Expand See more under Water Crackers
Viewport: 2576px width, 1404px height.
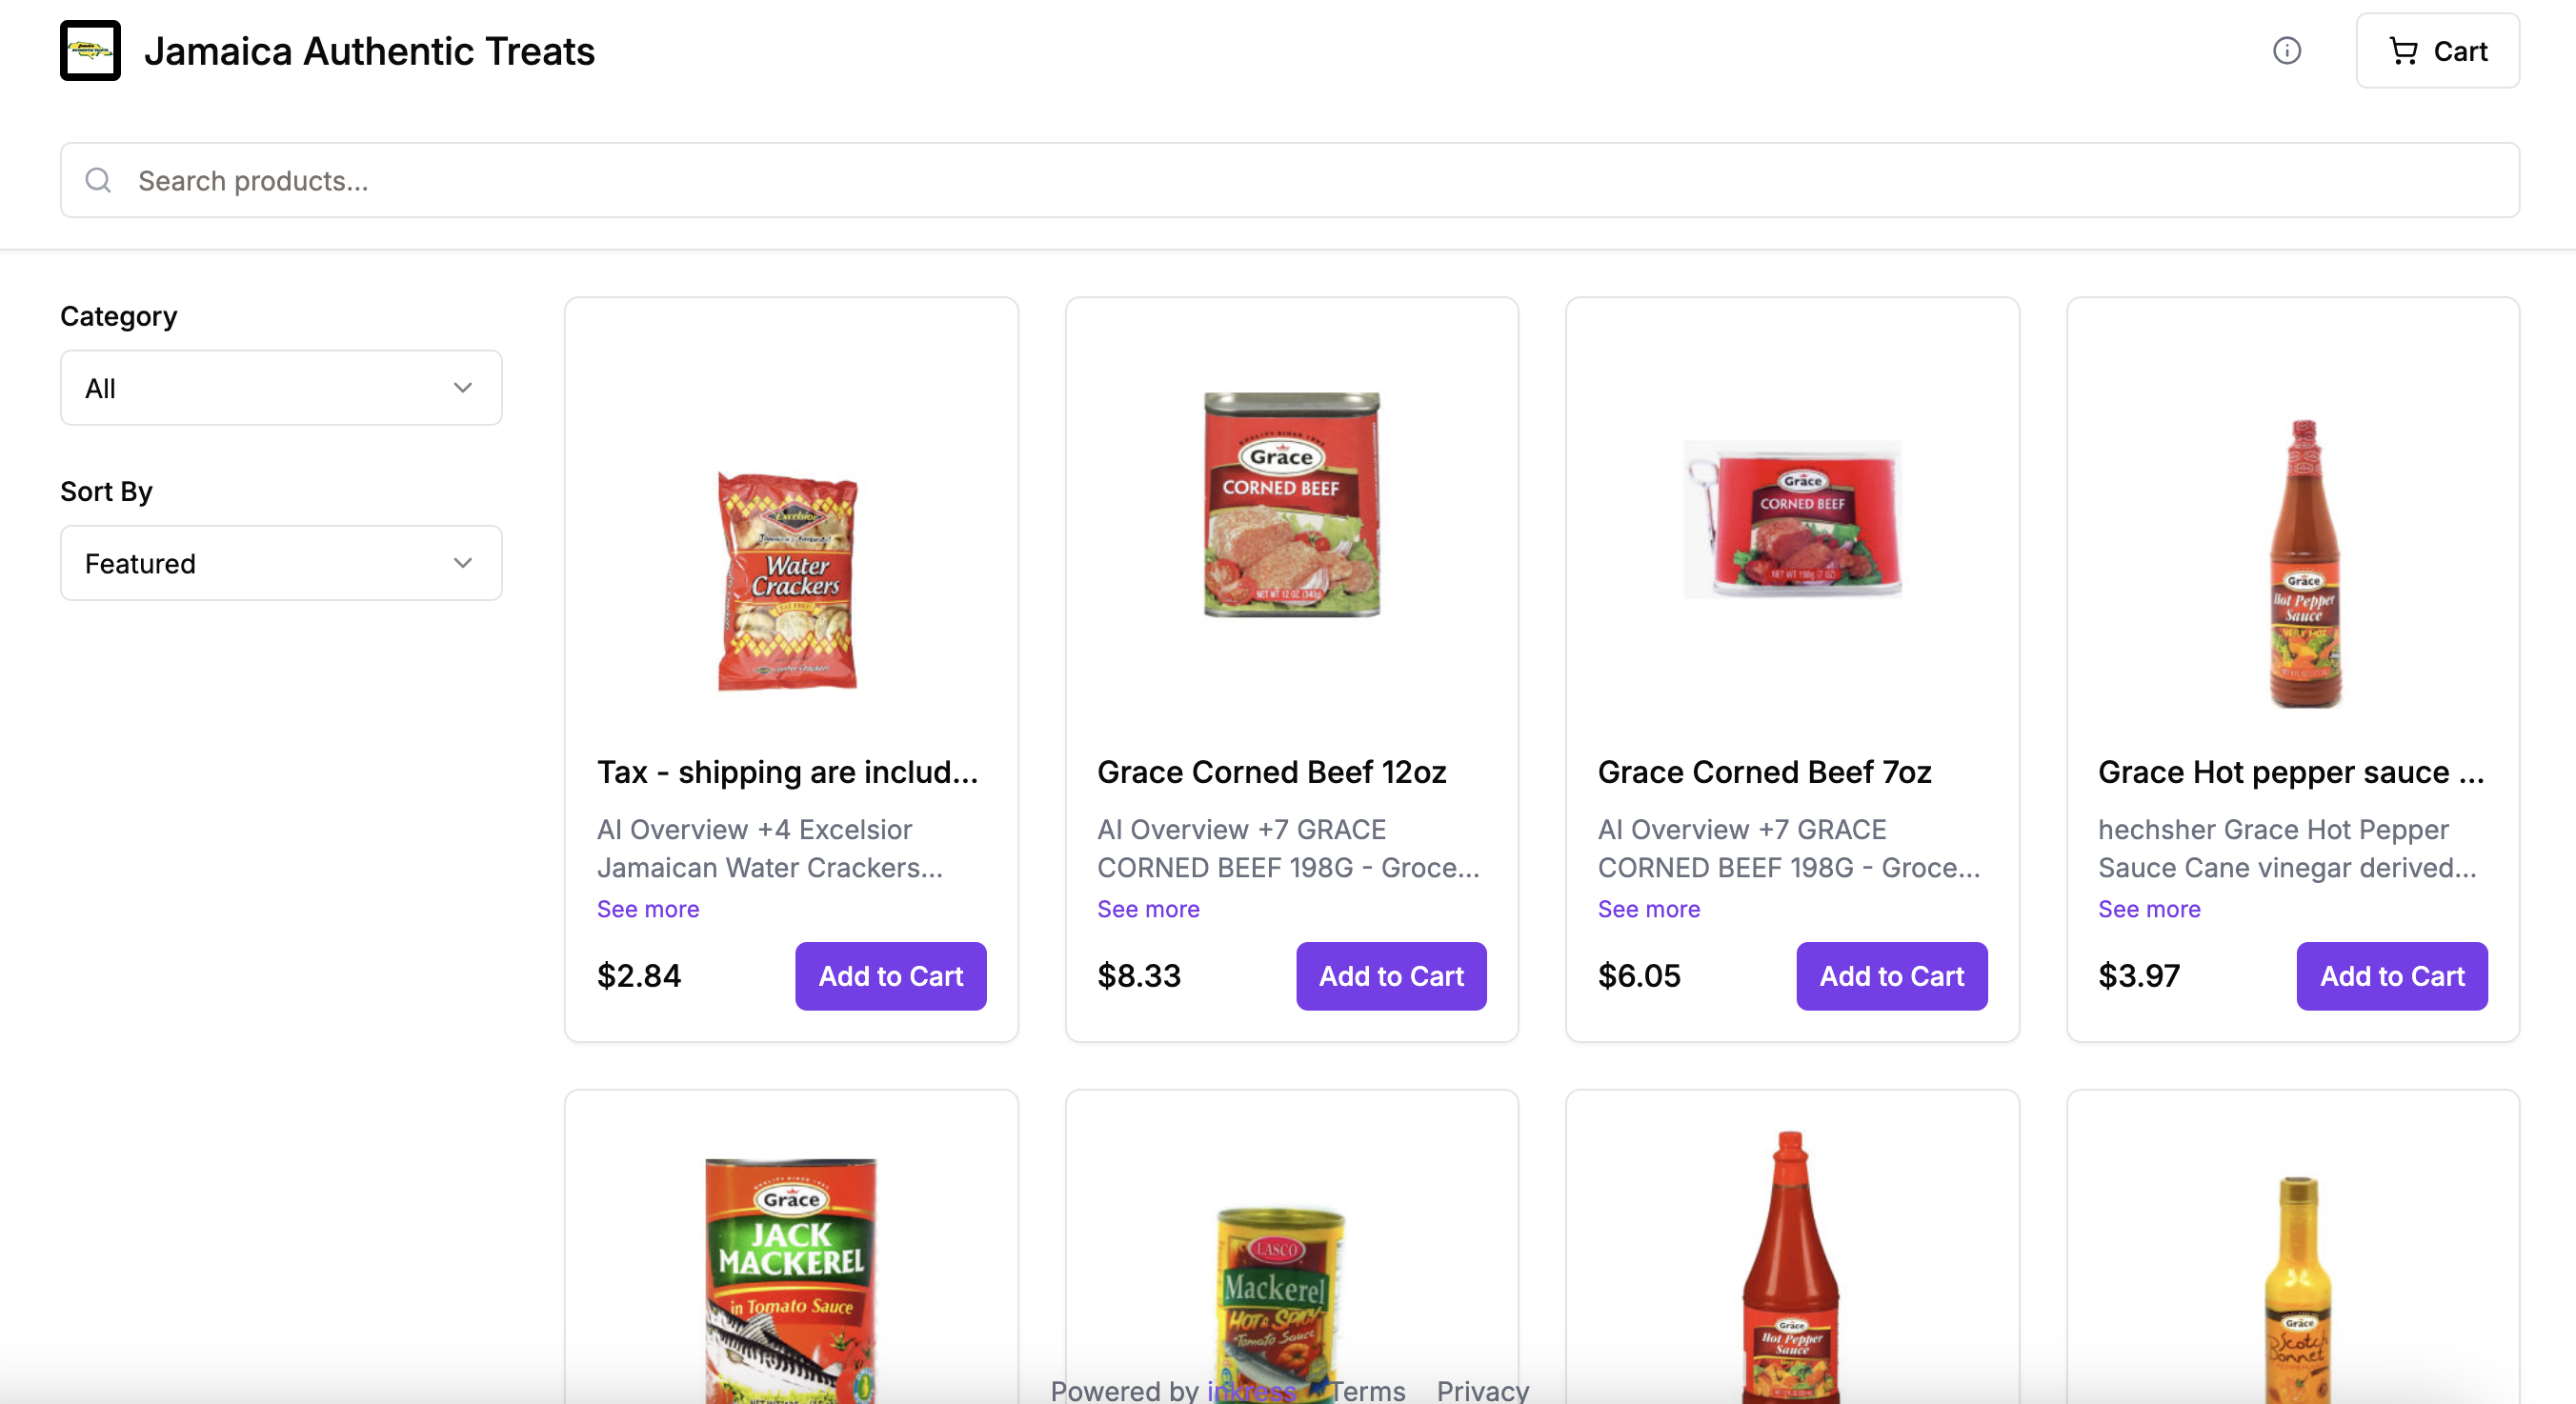(x=648, y=909)
